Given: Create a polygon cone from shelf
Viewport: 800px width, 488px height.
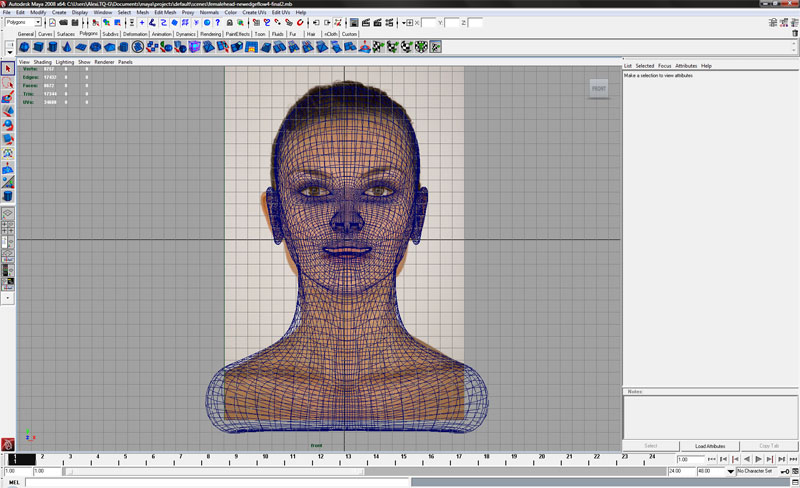Looking at the screenshot, I should tap(67, 47).
